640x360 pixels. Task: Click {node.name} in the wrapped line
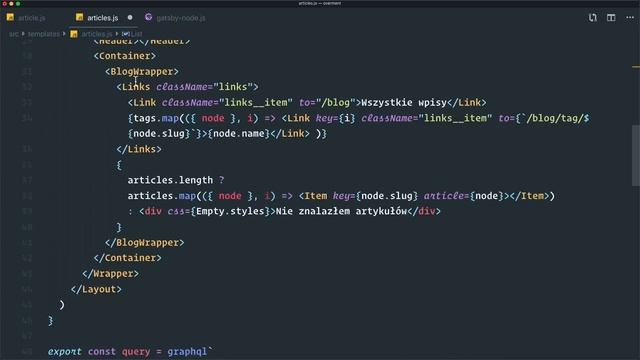(239, 133)
